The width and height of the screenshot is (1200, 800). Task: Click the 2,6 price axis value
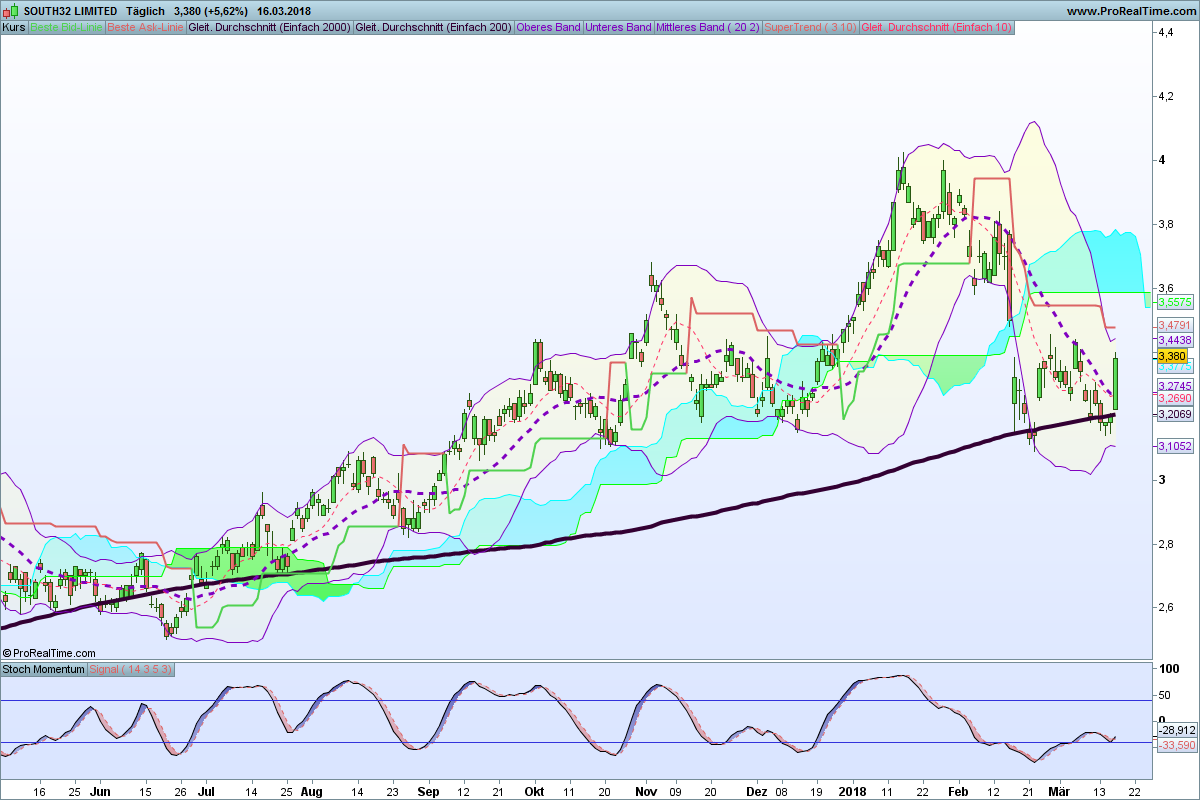[x=1165, y=608]
